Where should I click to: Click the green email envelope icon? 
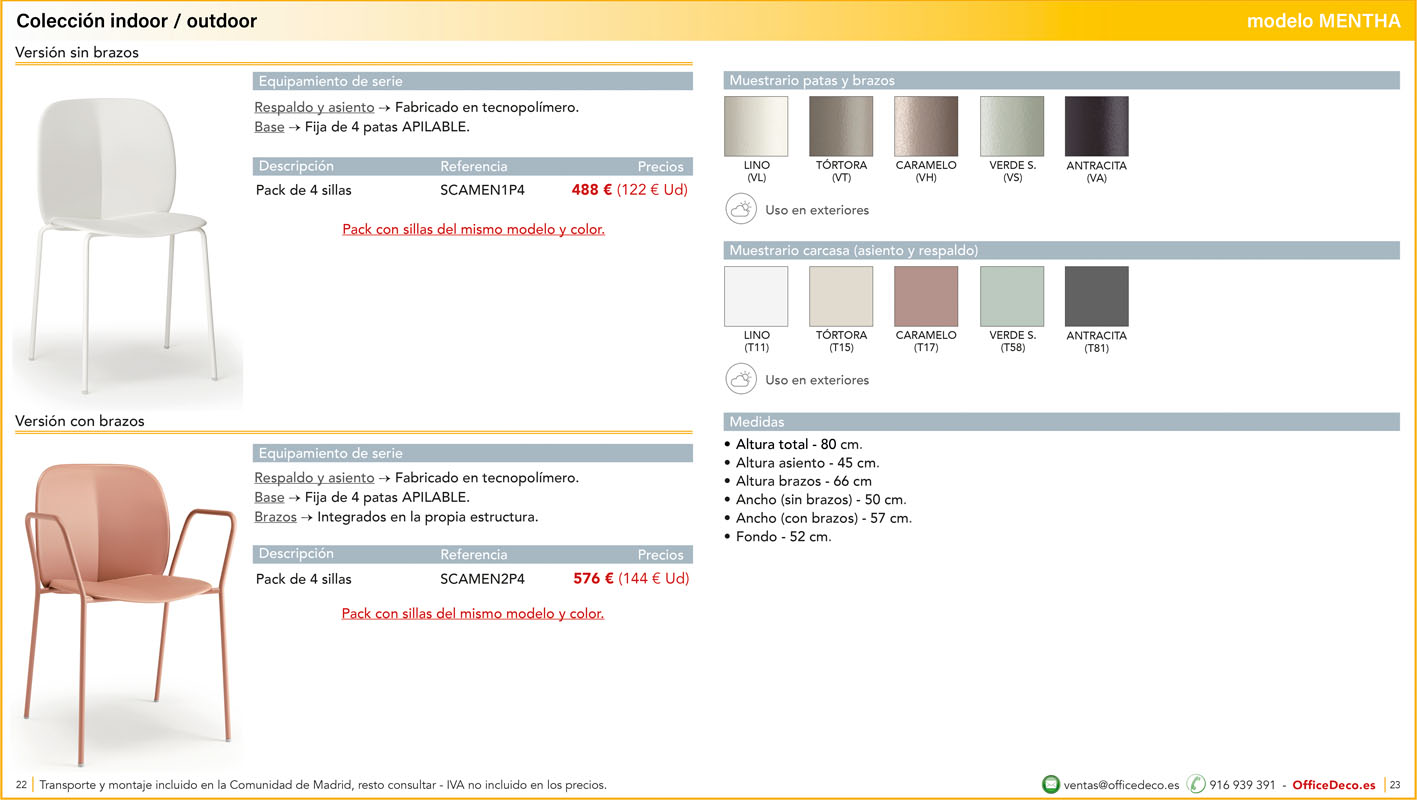pos(1051,784)
